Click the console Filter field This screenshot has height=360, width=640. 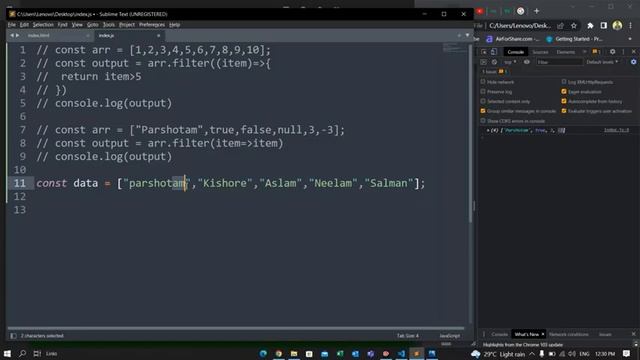[559, 62]
